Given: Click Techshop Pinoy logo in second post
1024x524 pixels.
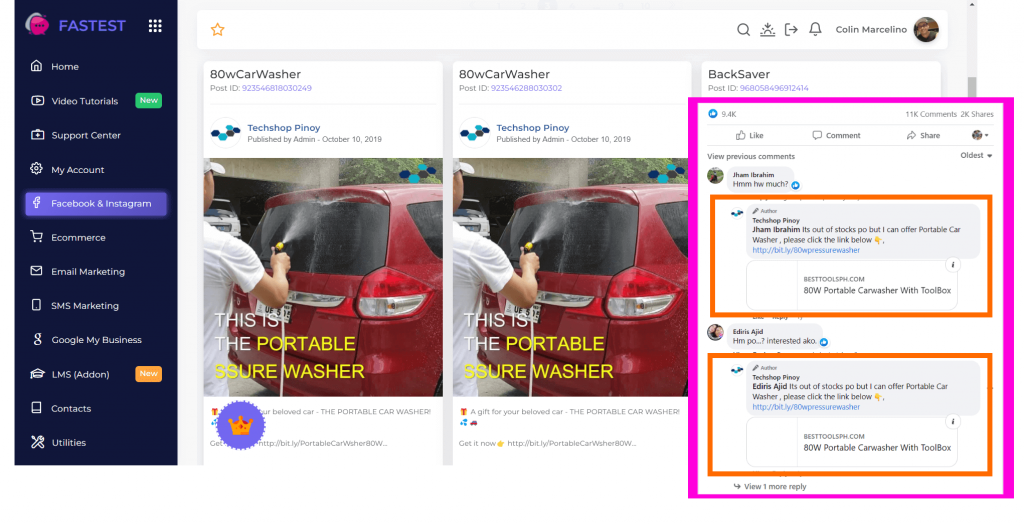Looking at the screenshot, I should [475, 133].
